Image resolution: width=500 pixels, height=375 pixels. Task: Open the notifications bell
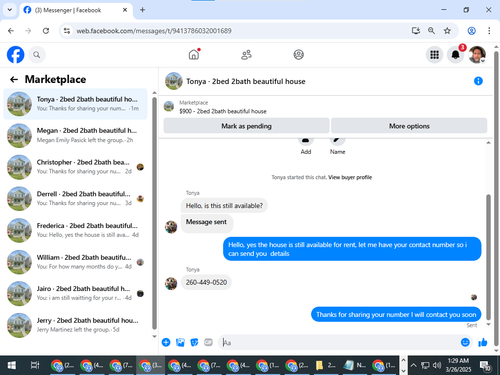coord(455,54)
